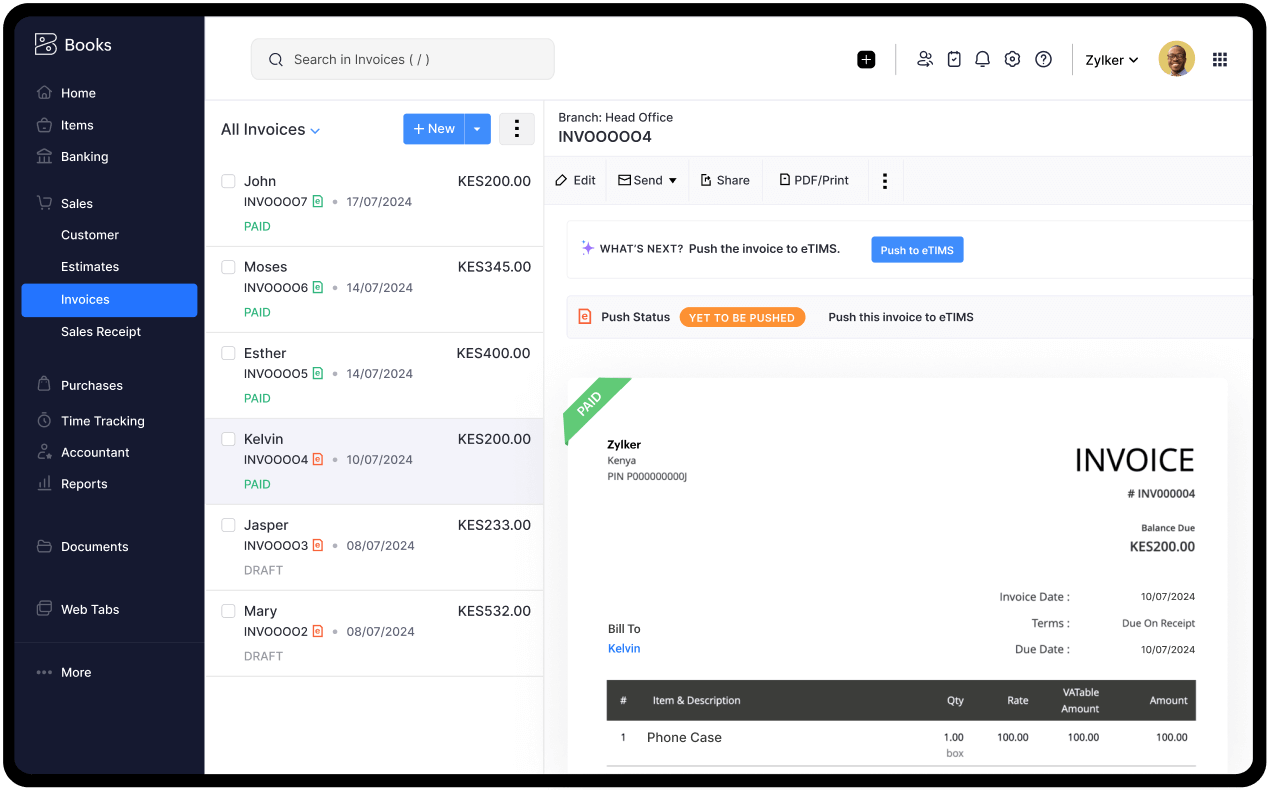The width and height of the screenshot is (1270, 790).
Task: Open the settings gear icon
Action: pos(1012,59)
